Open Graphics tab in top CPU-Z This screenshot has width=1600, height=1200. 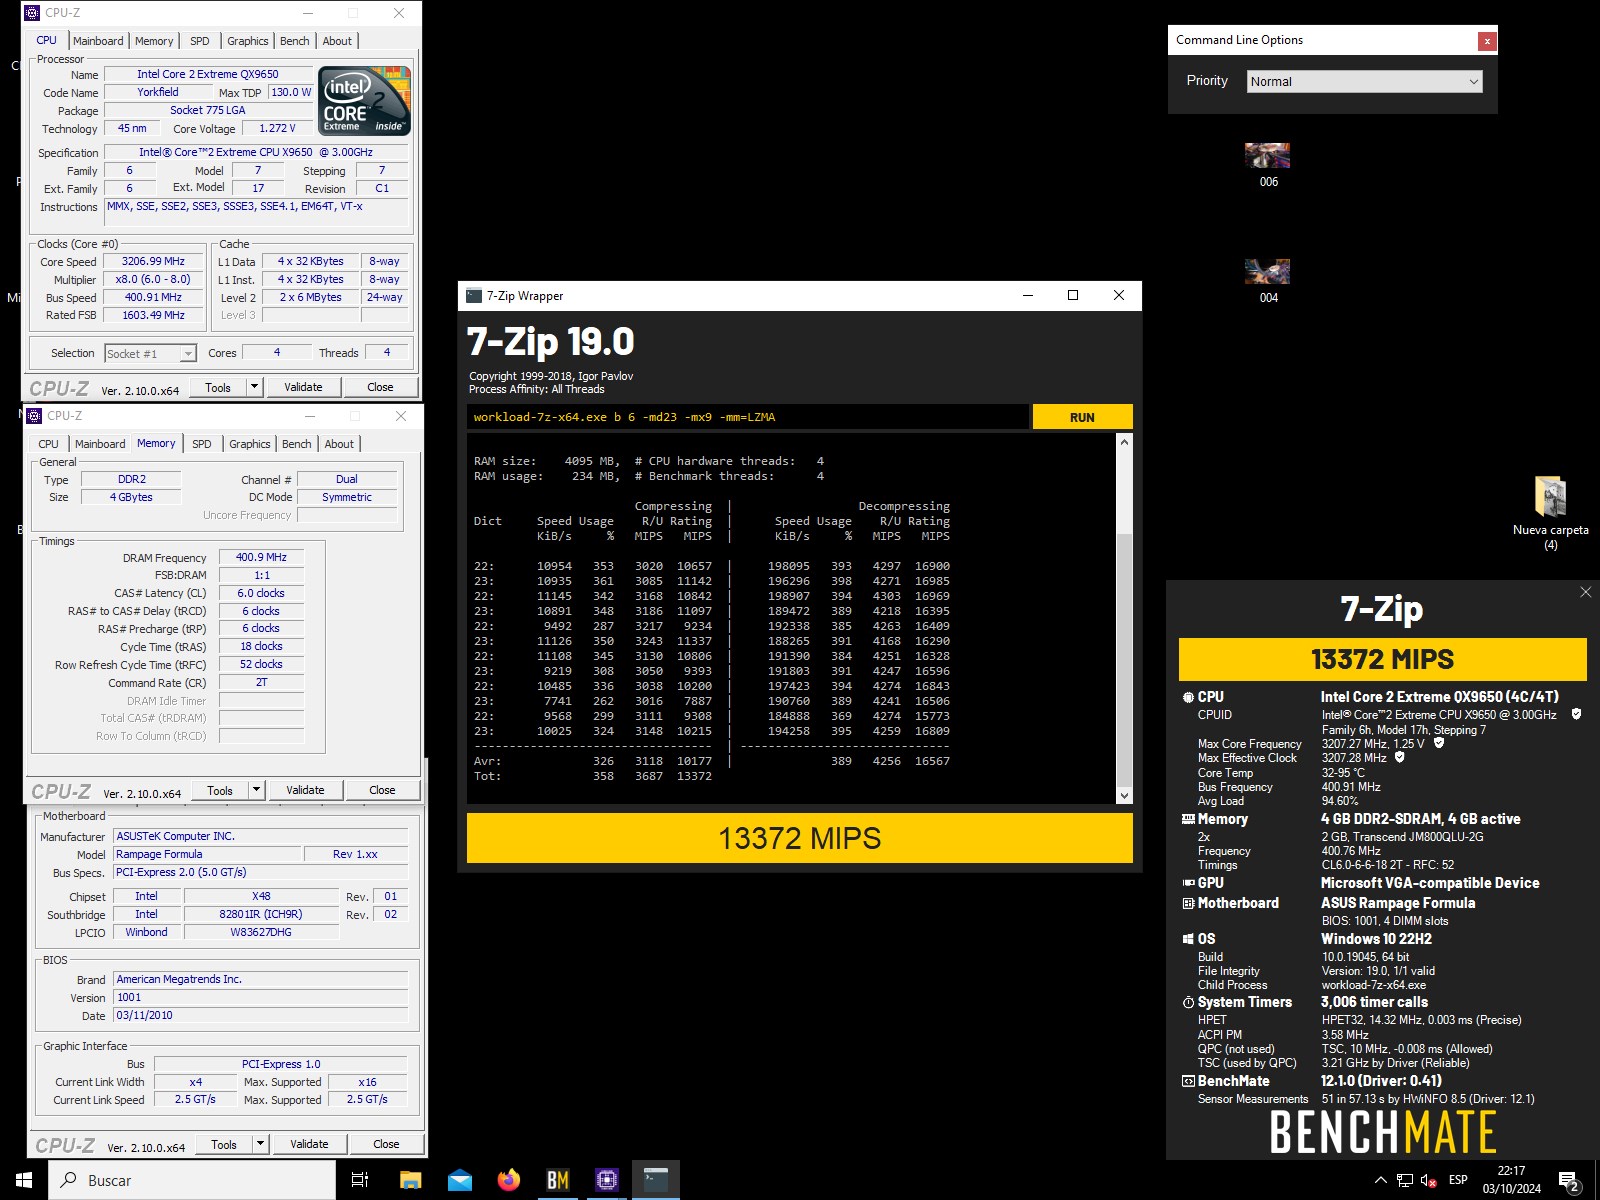(x=247, y=41)
